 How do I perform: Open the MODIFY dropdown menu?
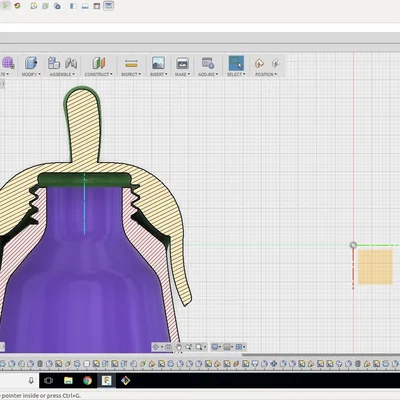click(x=31, y=74)
